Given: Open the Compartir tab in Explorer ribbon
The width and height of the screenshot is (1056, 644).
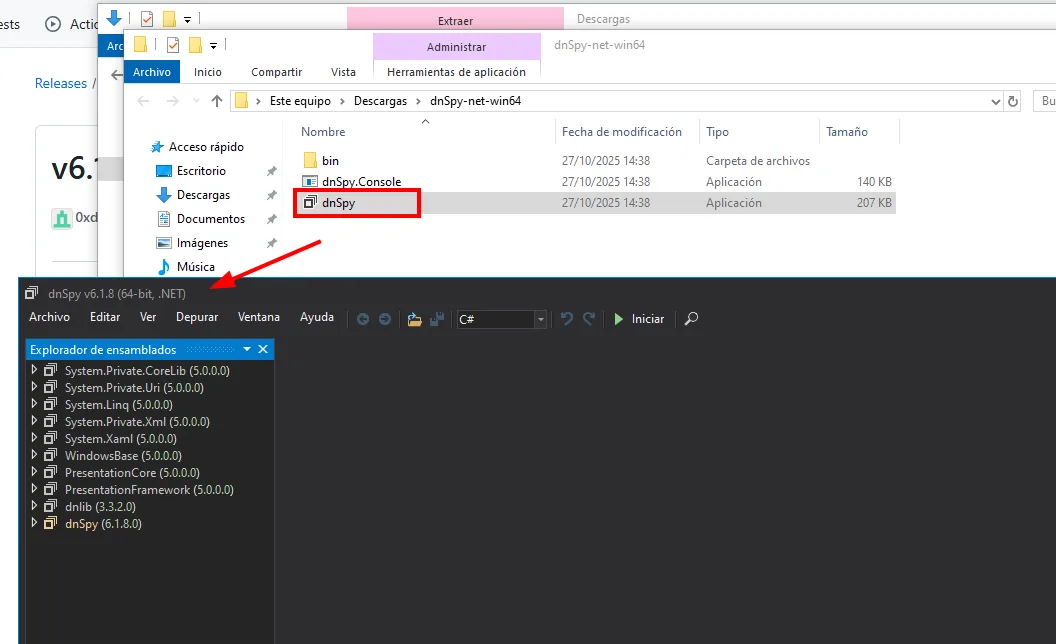Looking at the screenshot, I should click(276, 71).
